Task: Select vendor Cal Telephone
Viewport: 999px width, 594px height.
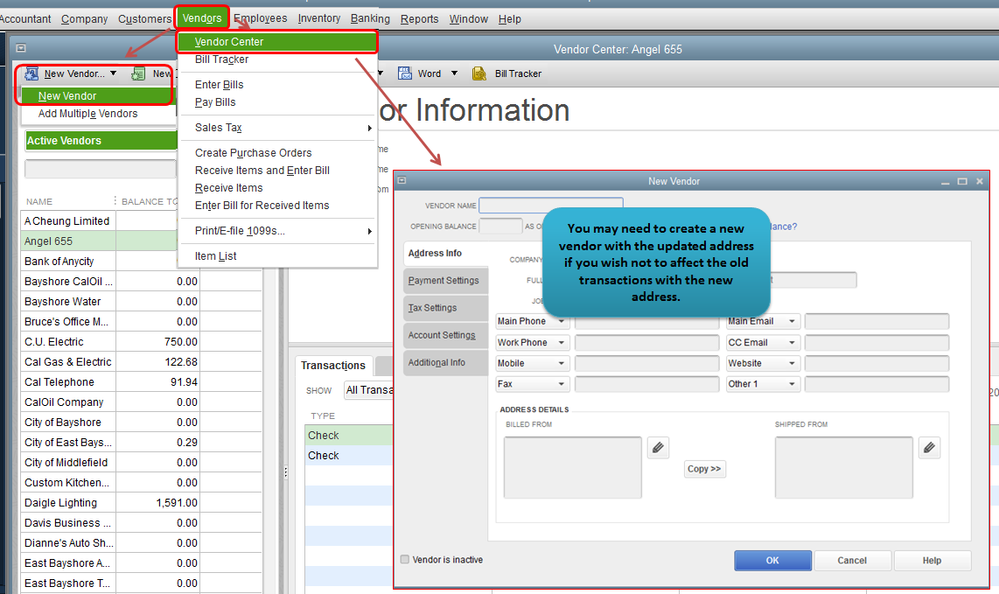Action: (x=59, y=382)
